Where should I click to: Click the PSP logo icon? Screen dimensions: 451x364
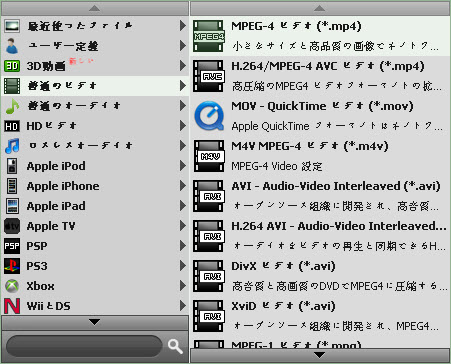click(x=12, y=246)
